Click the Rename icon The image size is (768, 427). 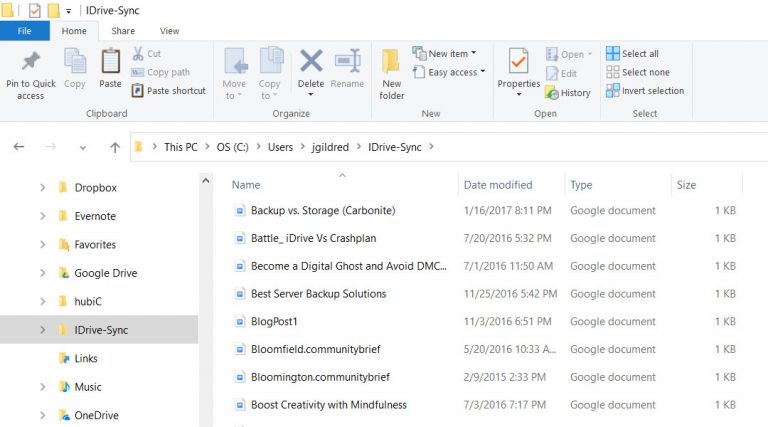[347, 61]
